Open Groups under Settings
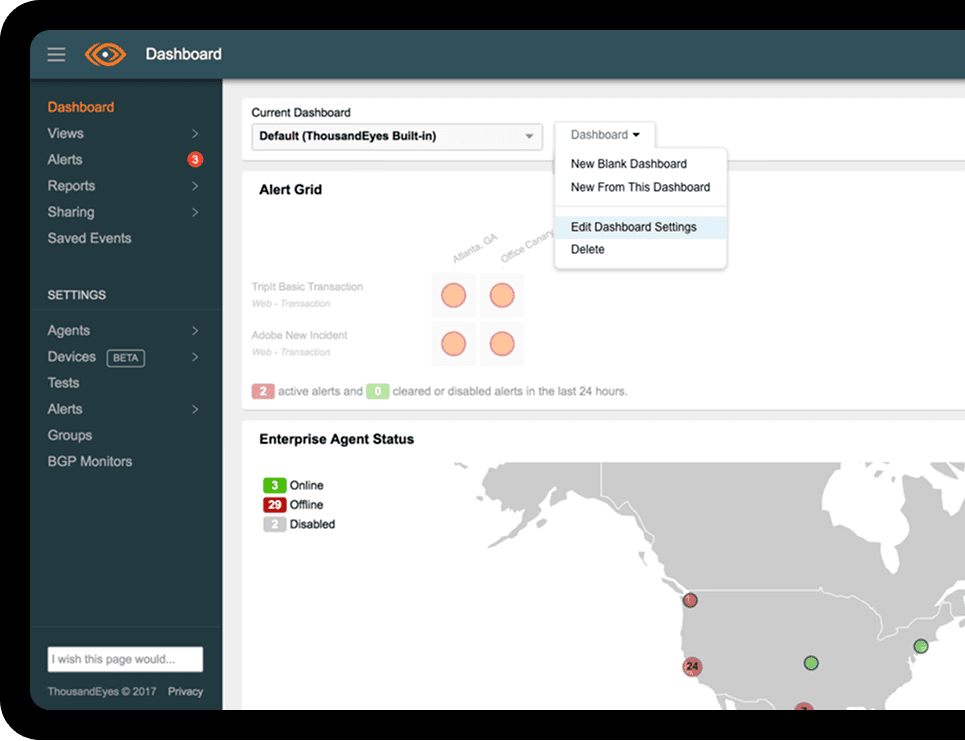 pos(70,435)
